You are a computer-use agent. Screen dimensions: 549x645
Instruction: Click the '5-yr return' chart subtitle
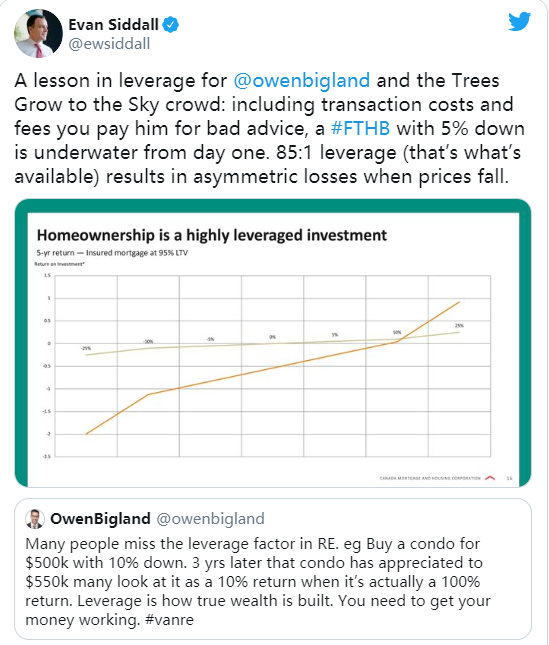[x=112, y=253]
